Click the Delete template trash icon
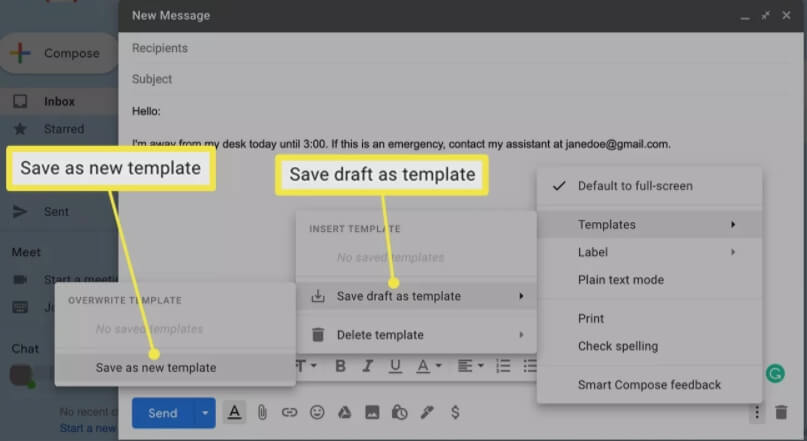This screenshot has height=441, width=807. (318, 334)
